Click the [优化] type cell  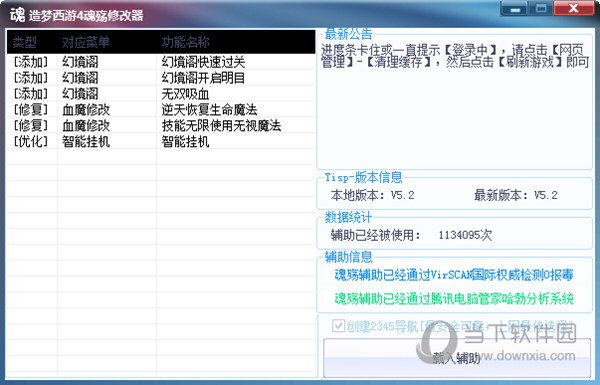pyautogui.click(x=31, y=142)
